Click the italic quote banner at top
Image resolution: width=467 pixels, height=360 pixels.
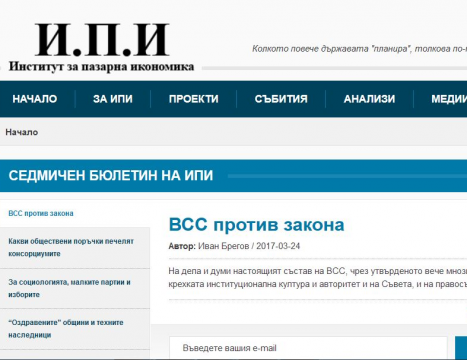359,49
